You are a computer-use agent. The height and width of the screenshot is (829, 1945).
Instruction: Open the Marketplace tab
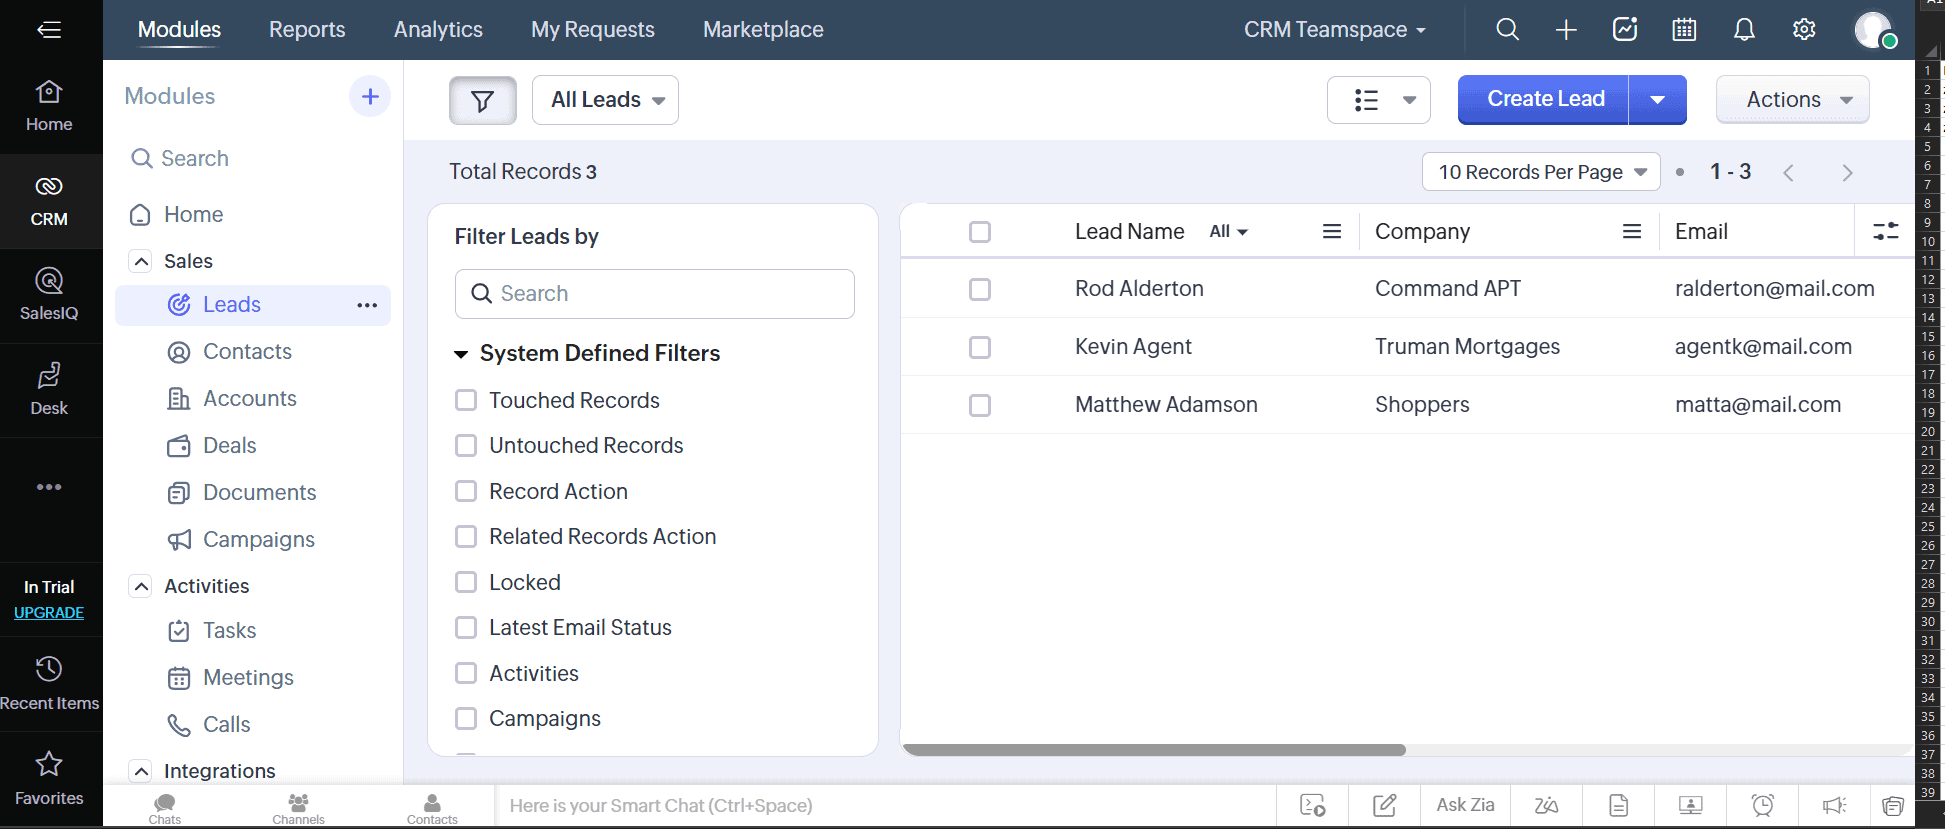click(763, 30)
